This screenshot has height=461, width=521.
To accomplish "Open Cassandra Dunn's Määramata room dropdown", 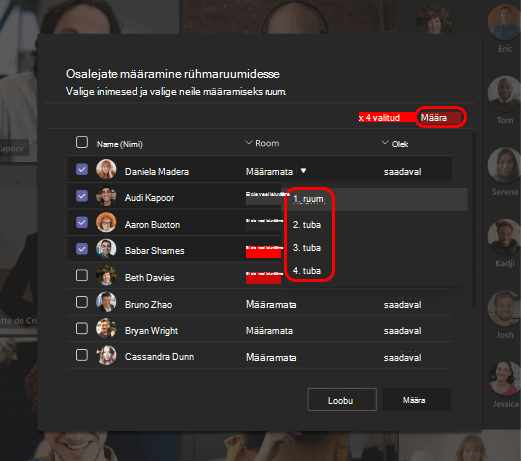I will point(271,358).
